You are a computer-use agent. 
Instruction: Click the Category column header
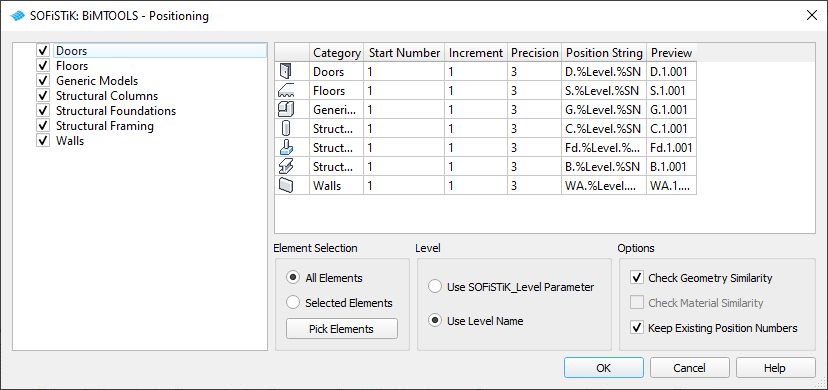pos(336,53)
